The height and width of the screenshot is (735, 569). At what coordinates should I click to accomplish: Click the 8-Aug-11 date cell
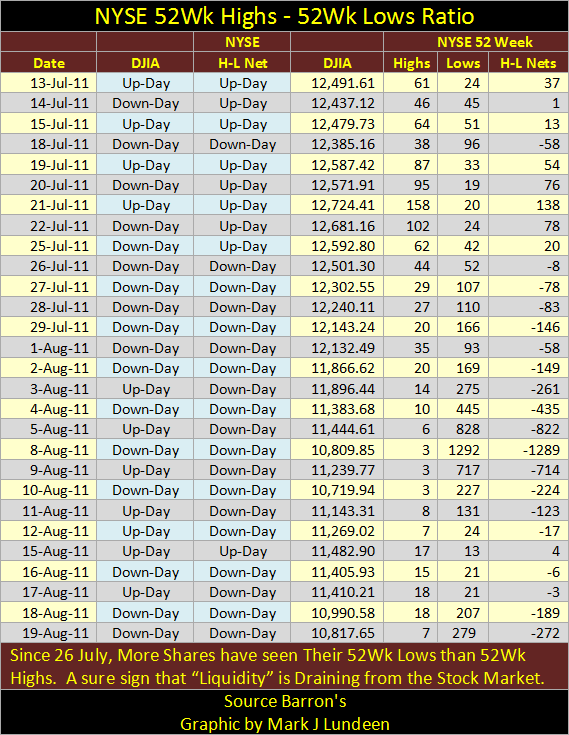click(49, 450)
